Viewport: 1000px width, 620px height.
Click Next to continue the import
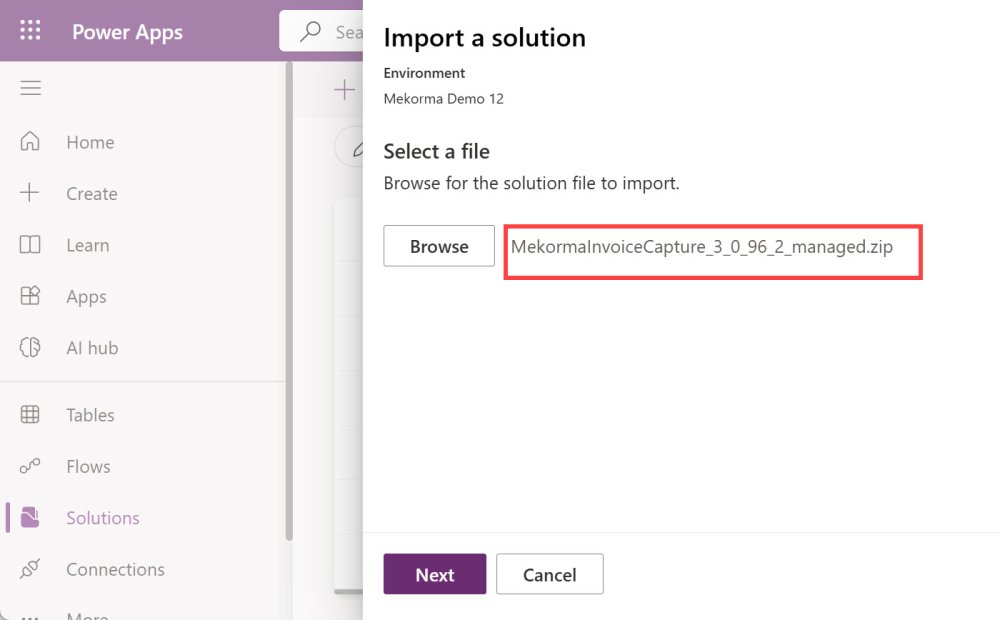pyautogui.click(x=435, y=574)
